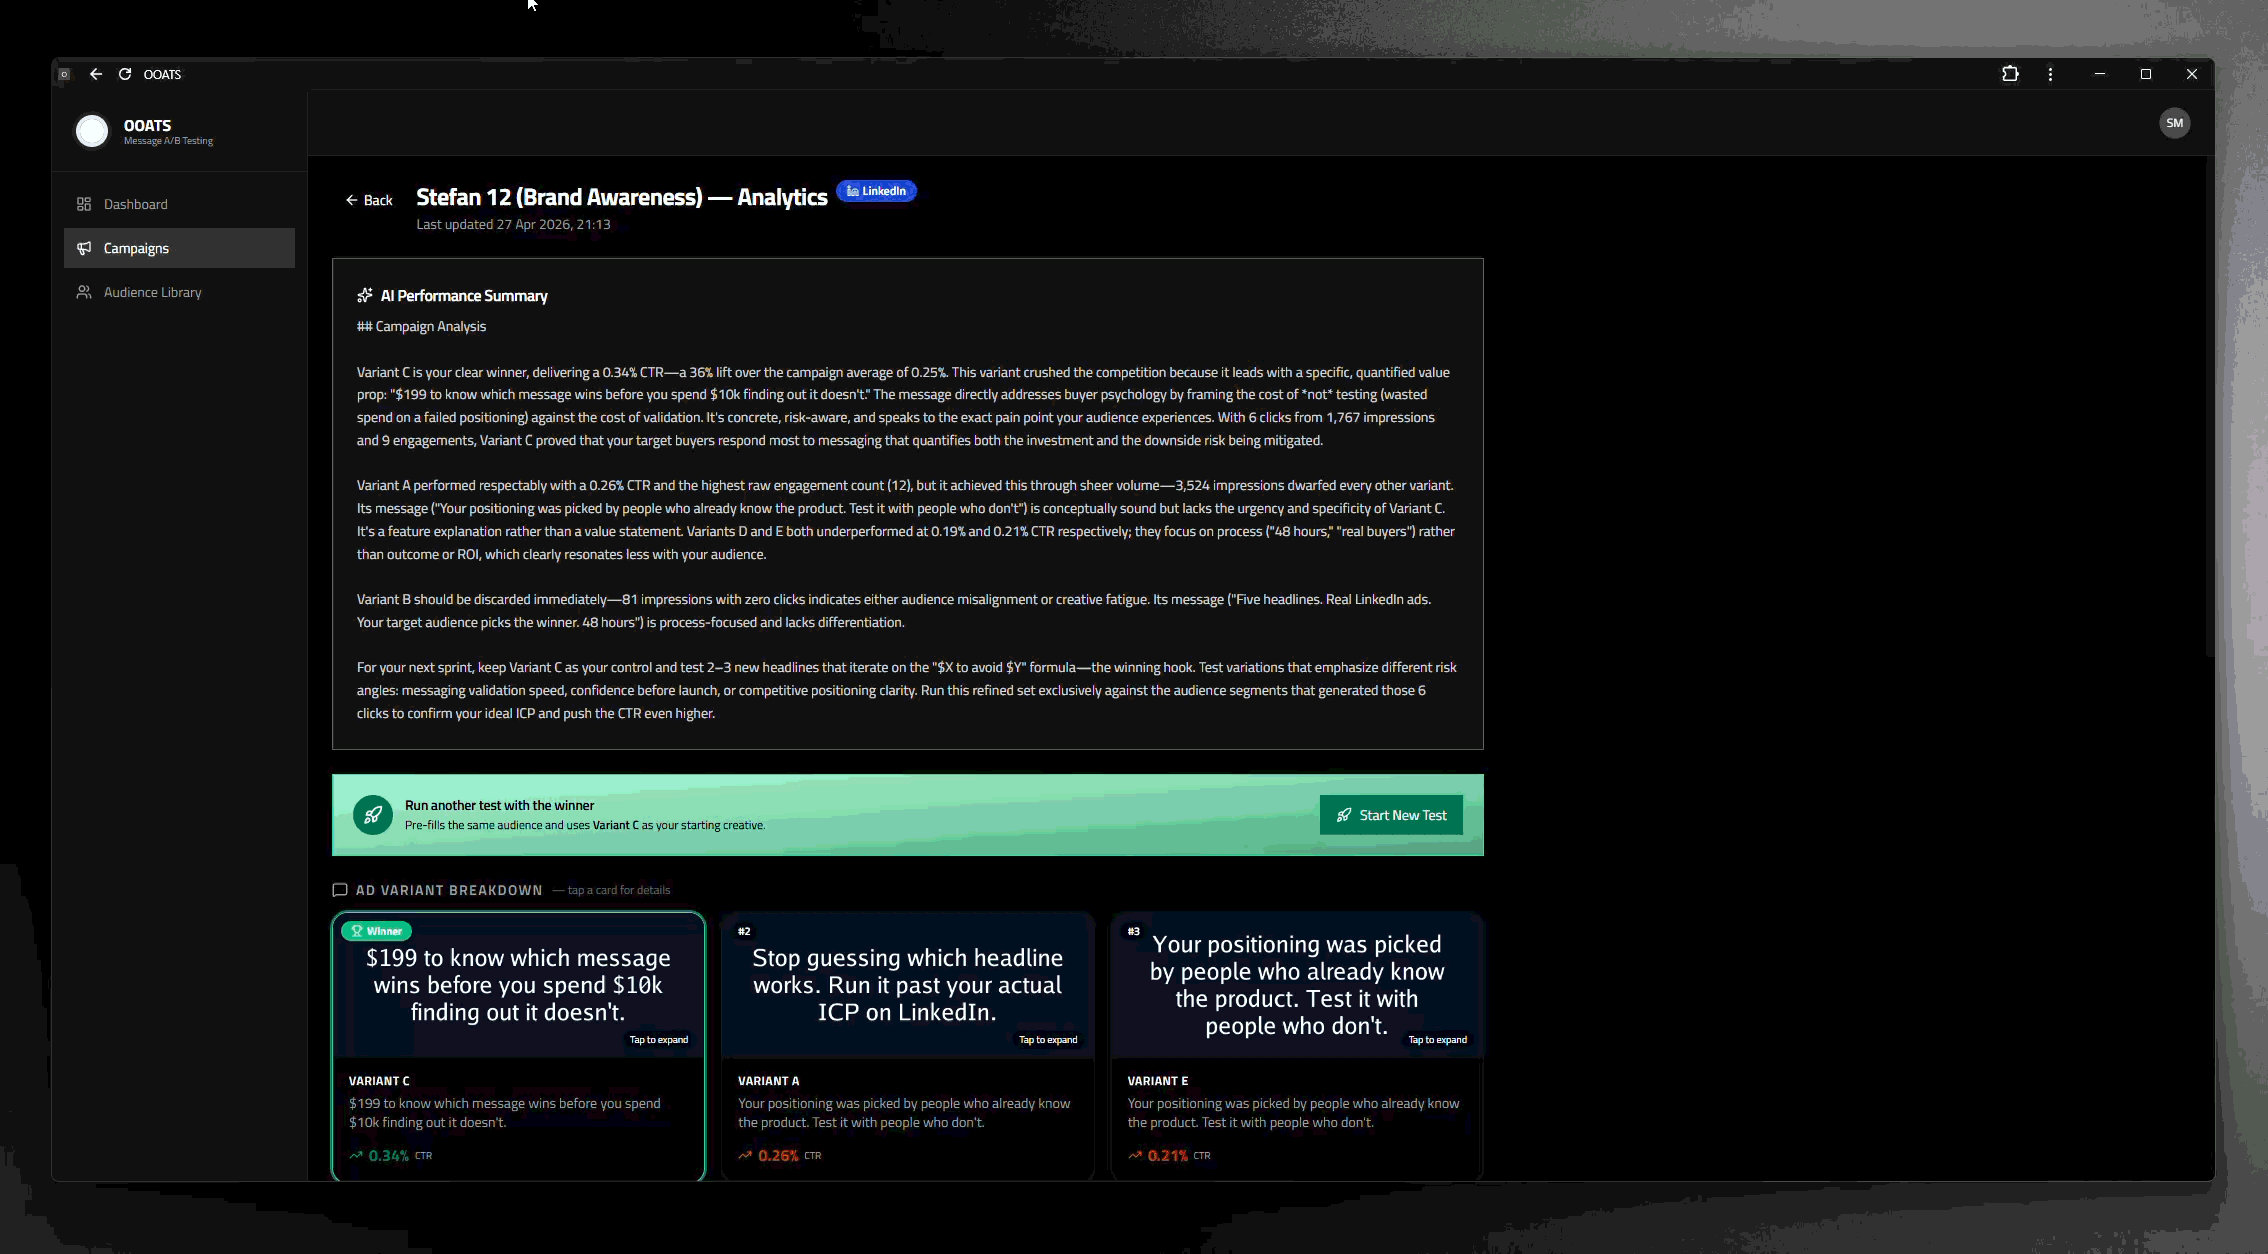Reload the OOATS page
The width and height of the screenshot is (2268, 1254).
coord(125,74)
